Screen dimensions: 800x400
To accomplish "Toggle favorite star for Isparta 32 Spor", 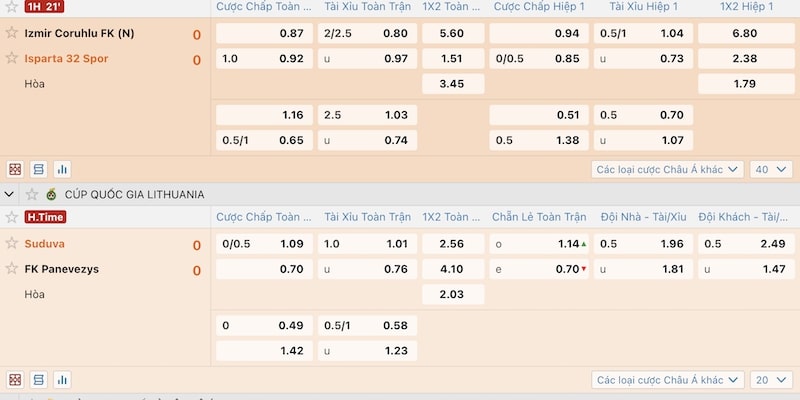I will click(12, 58).
